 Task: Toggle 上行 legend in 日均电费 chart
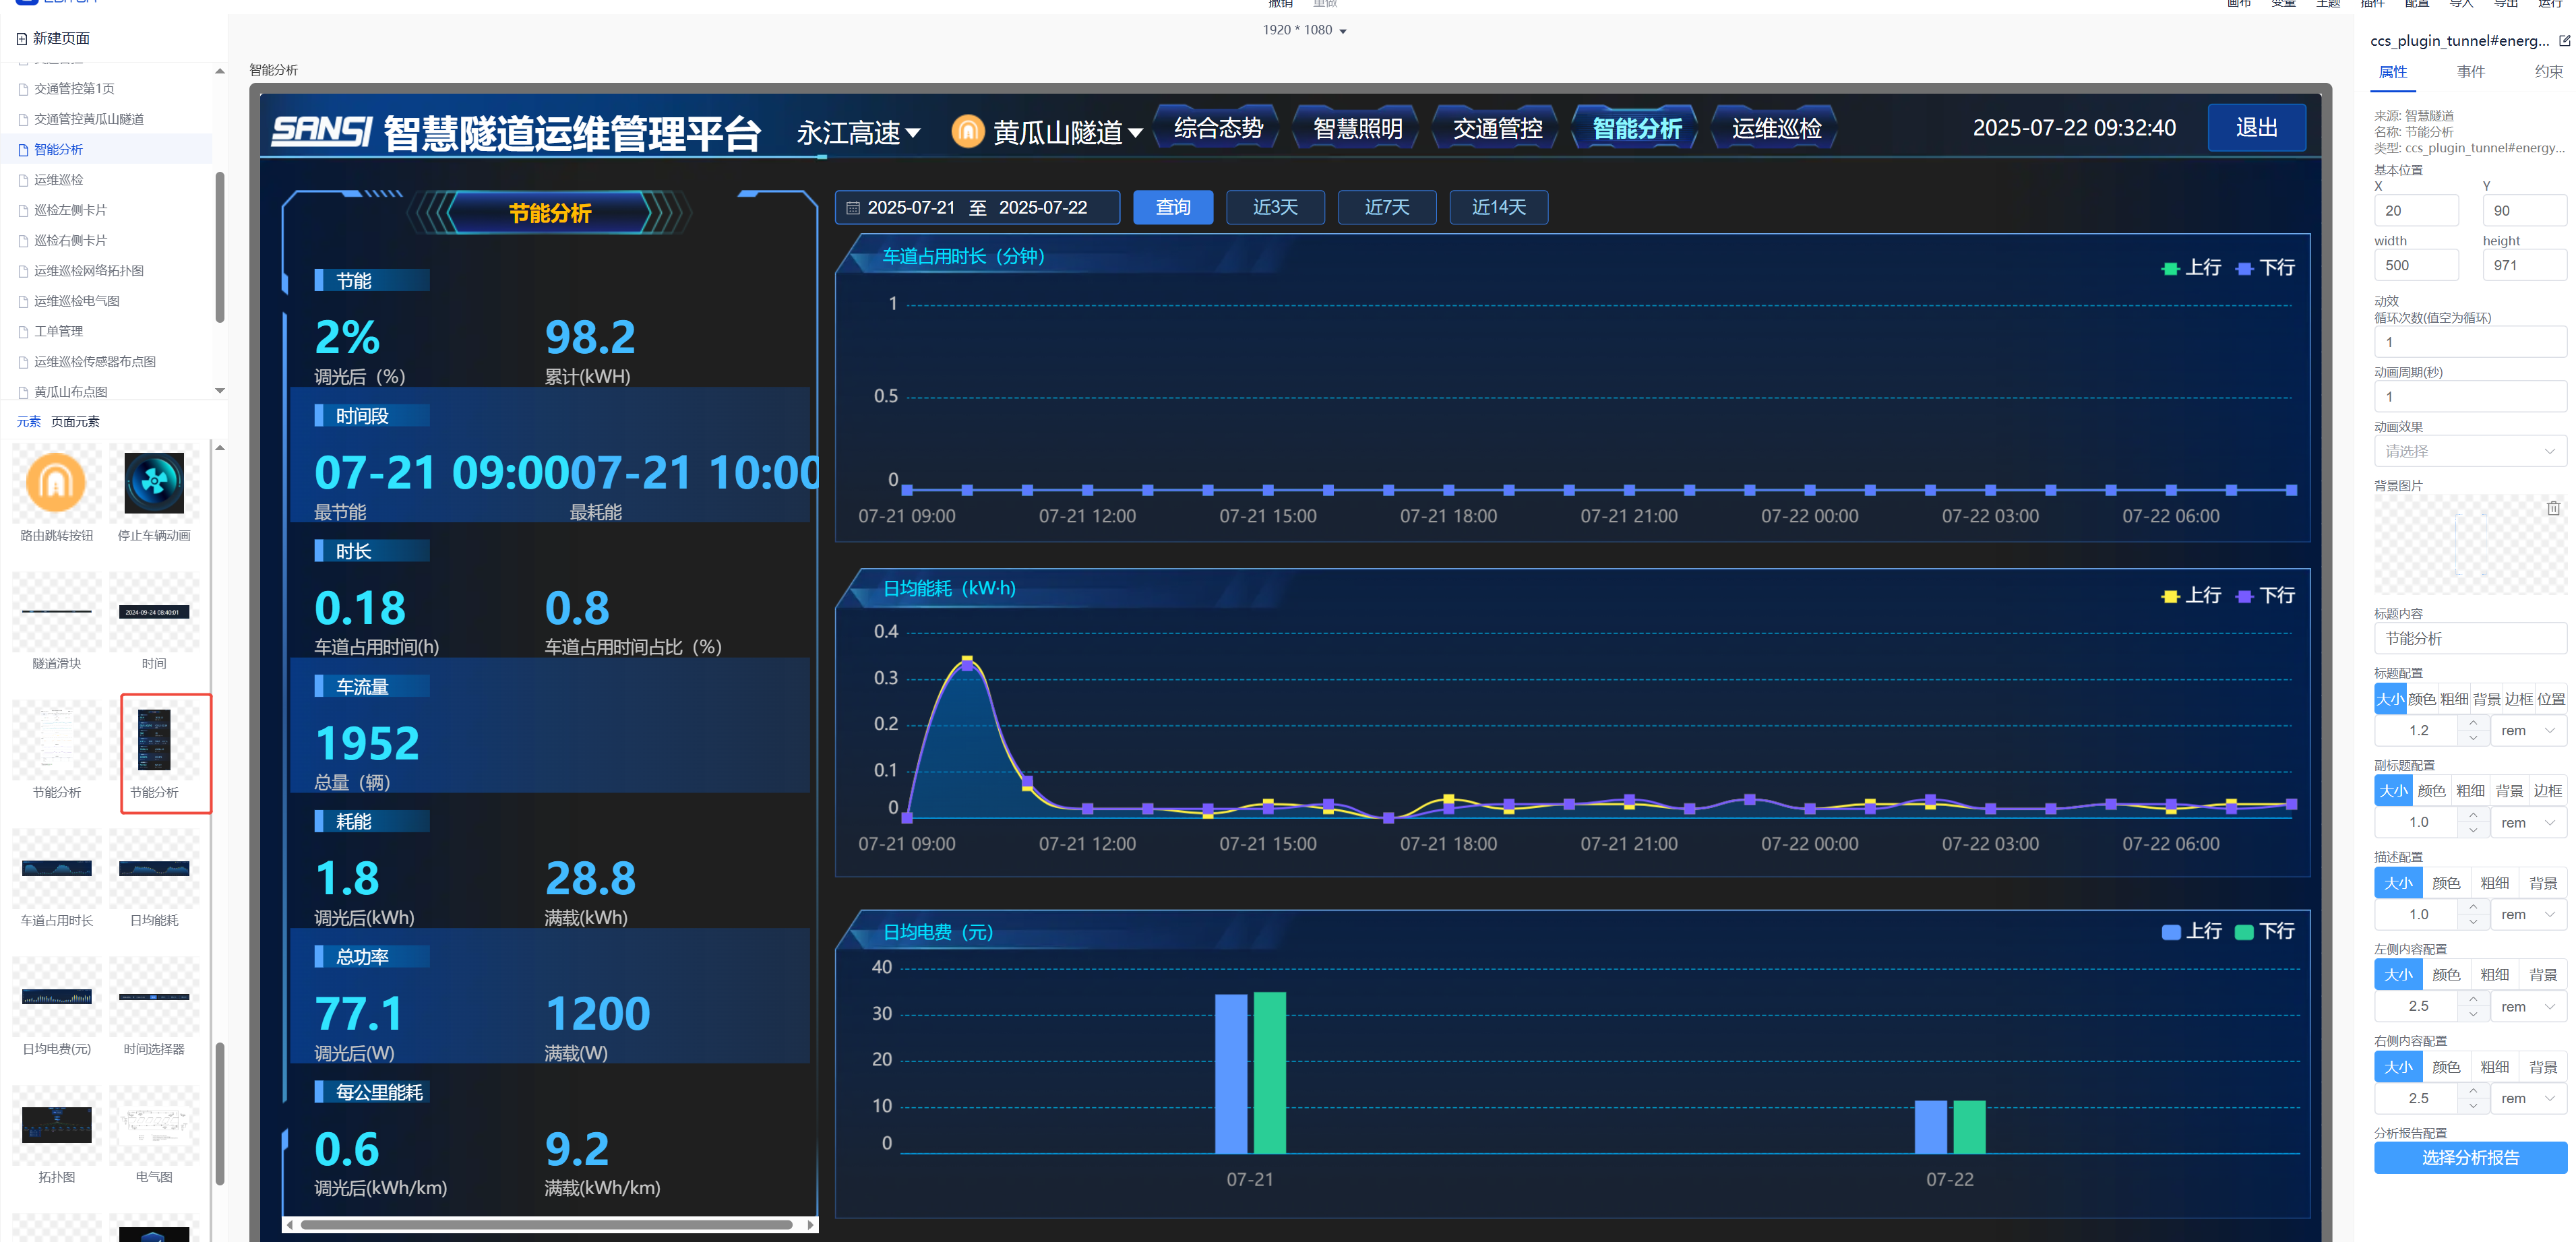tap(2191, 932)
